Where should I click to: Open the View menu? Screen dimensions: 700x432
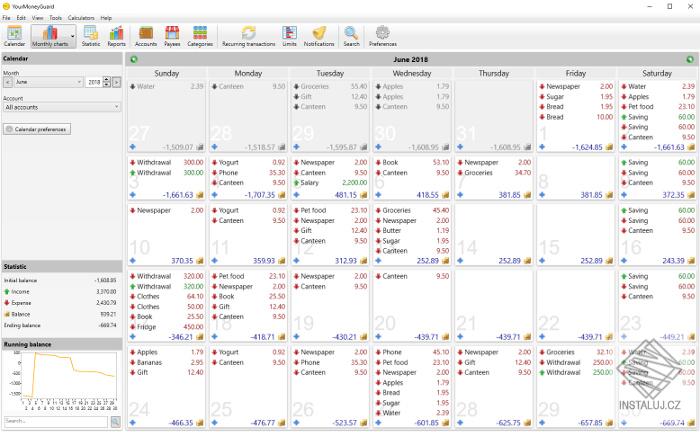click(x=38, y=18)
